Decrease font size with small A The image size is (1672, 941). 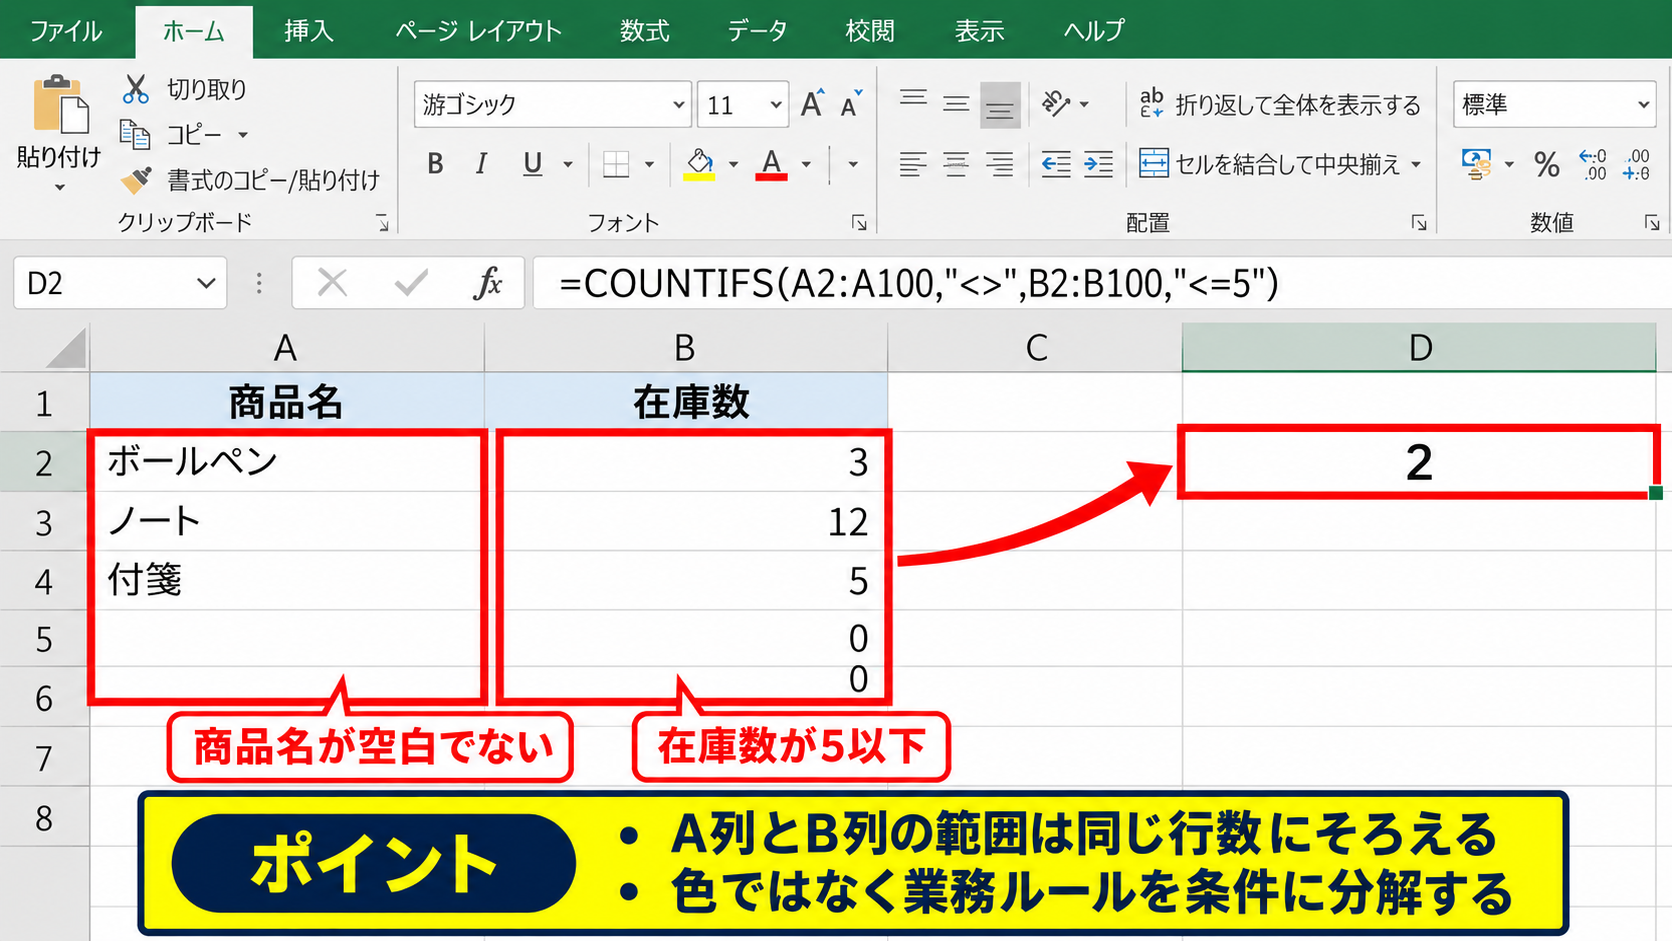(850, 104)
